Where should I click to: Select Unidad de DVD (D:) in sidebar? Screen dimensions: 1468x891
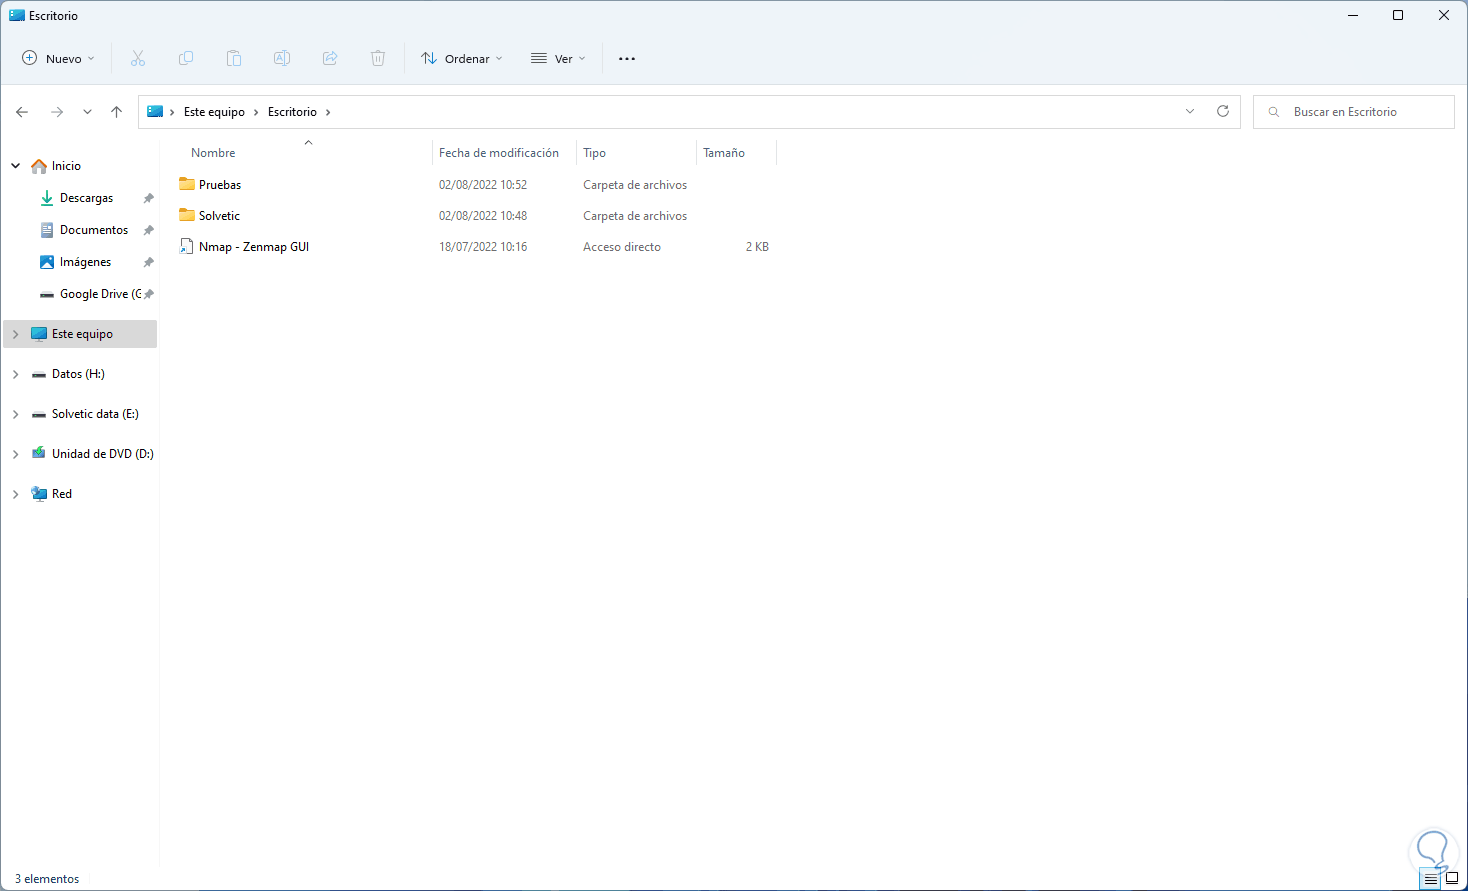pos(103,454)
